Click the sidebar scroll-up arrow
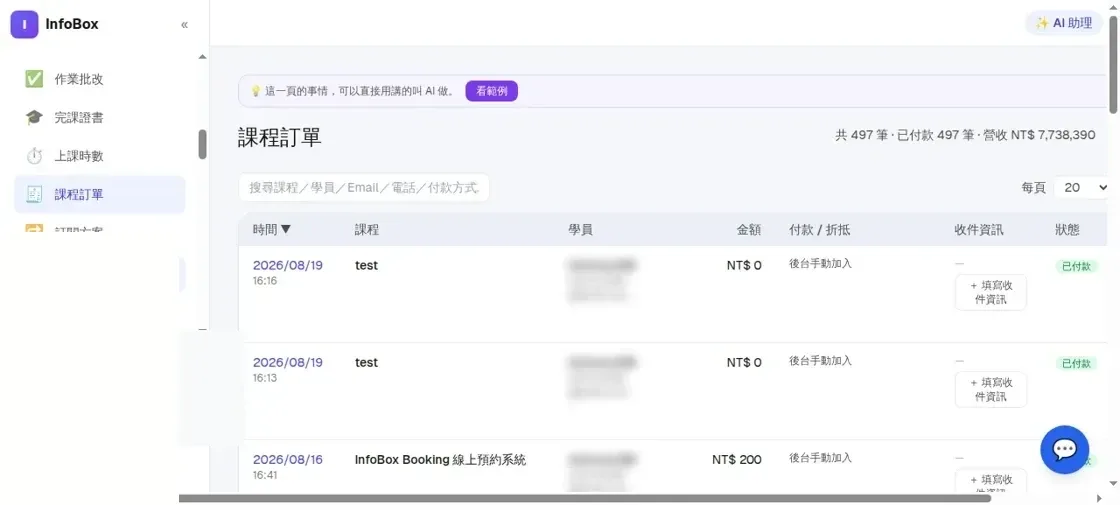This screenshot has height=505, width=1120. pos(202,56)
